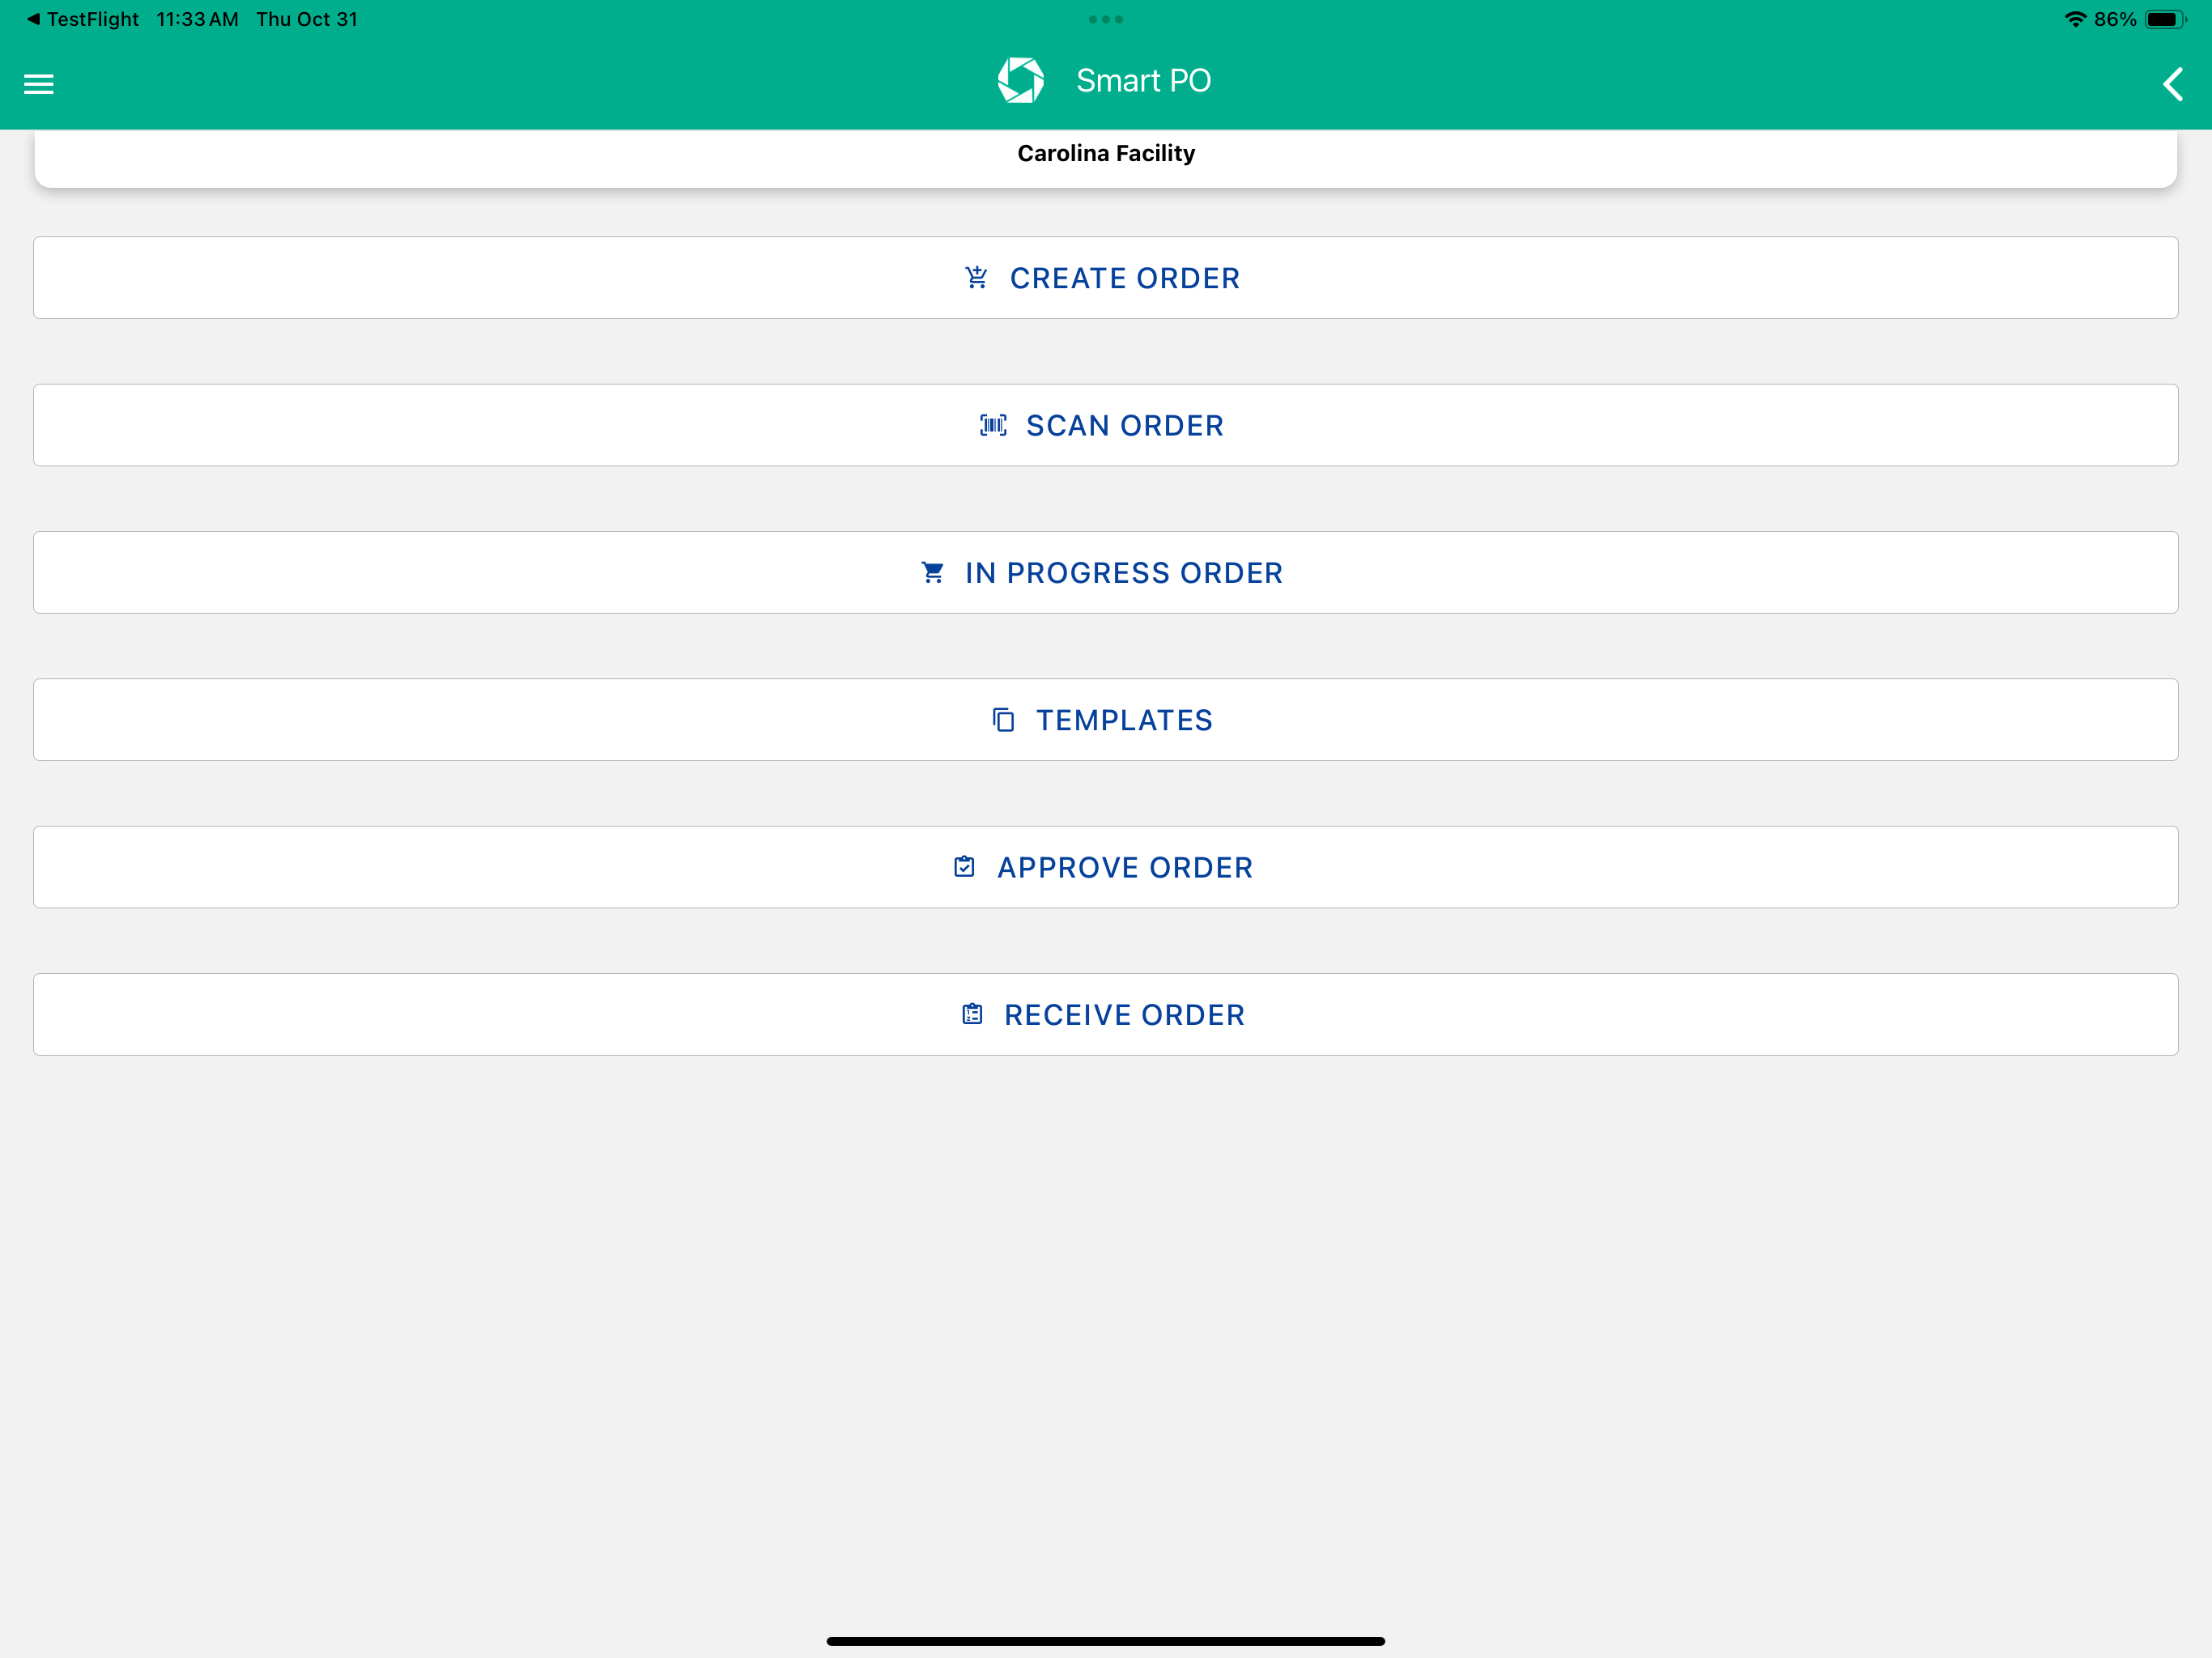View the IN PROGRESS ORDER text label
Screen dimensions: 2212x1658
pyautogui.click(x=1124, y=573)
